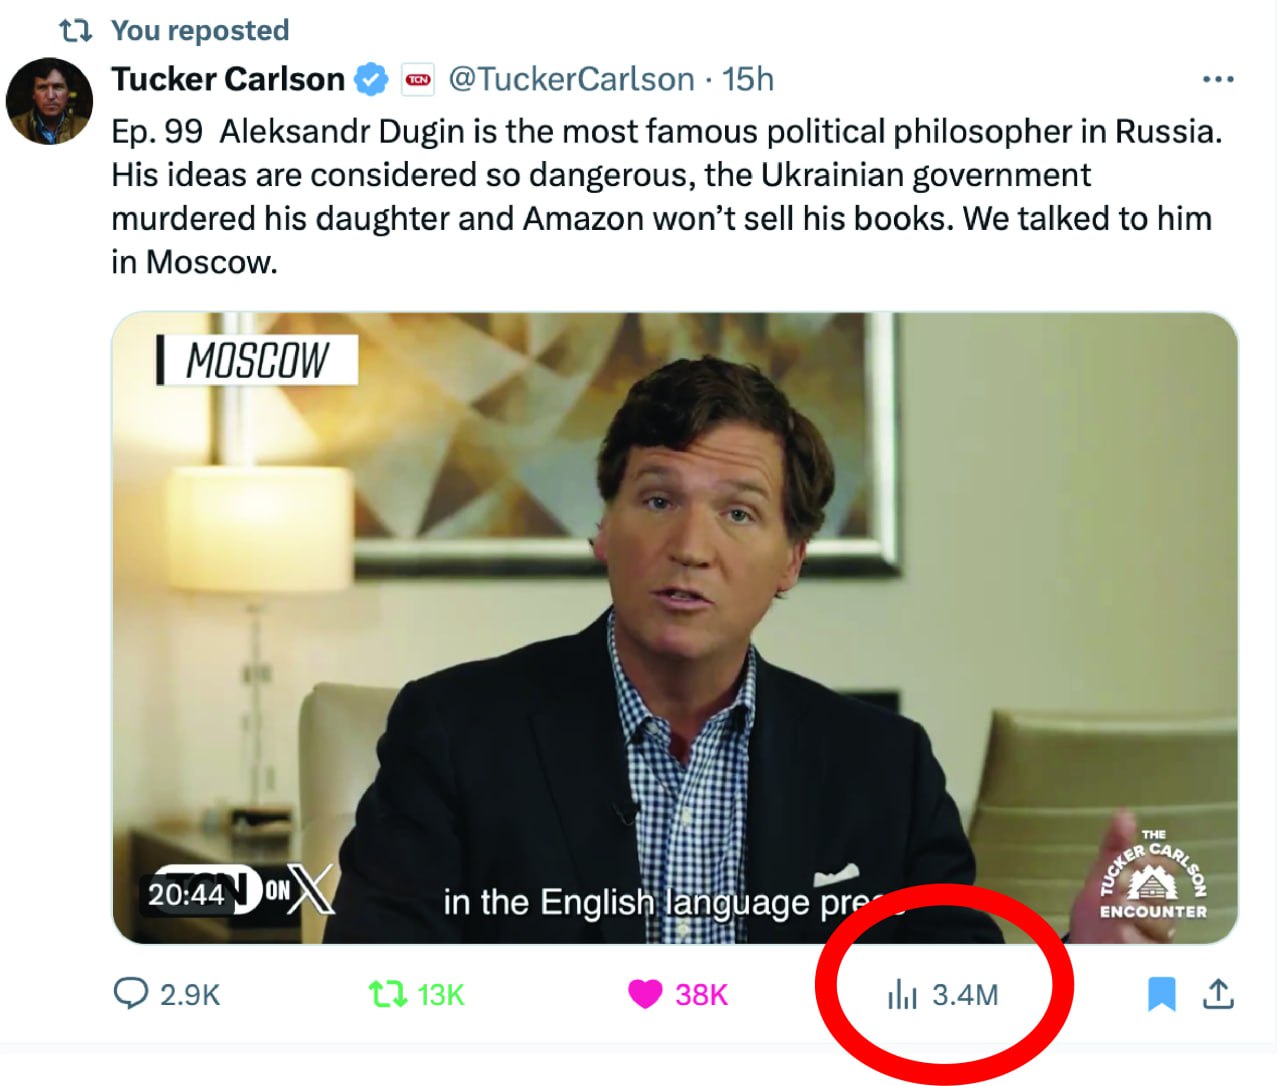Viewport: 1280px width, 1086px height.
Task: Remove bookmark with blue bookmark icon
Action: click(1161, 994)
